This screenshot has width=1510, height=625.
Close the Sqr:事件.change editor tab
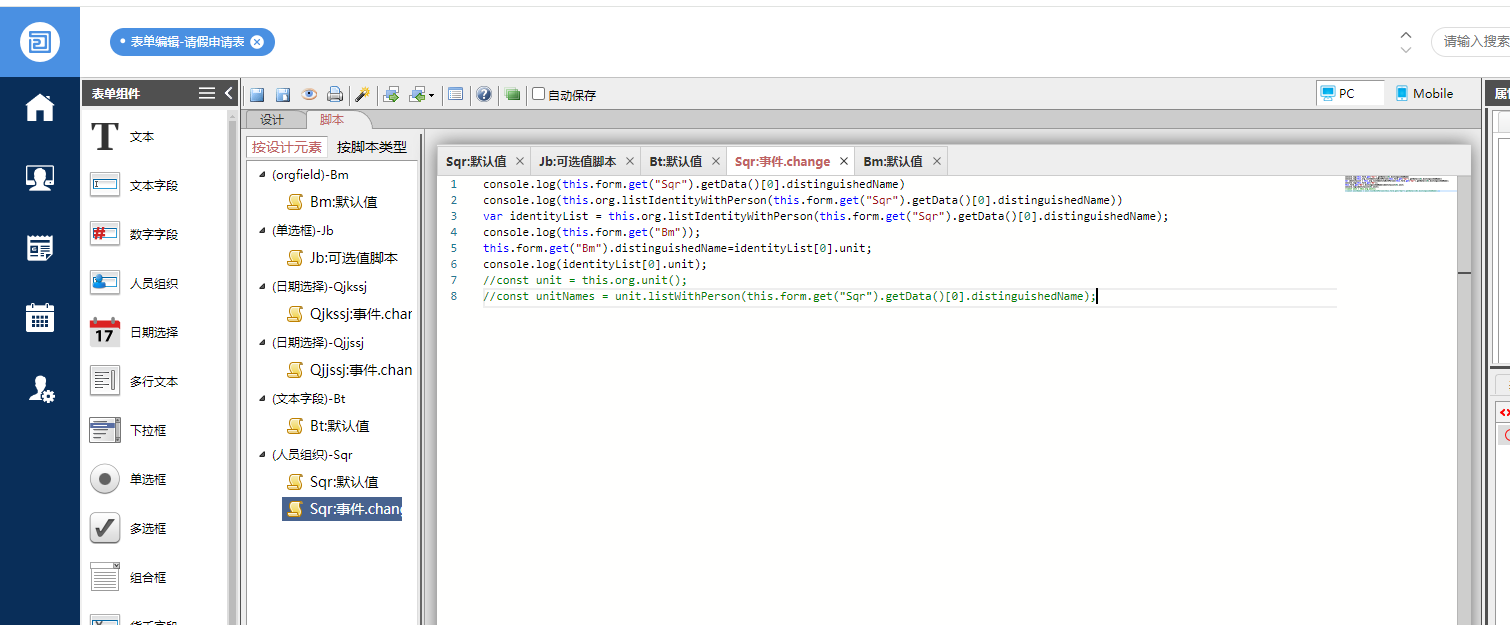point(843,161)
